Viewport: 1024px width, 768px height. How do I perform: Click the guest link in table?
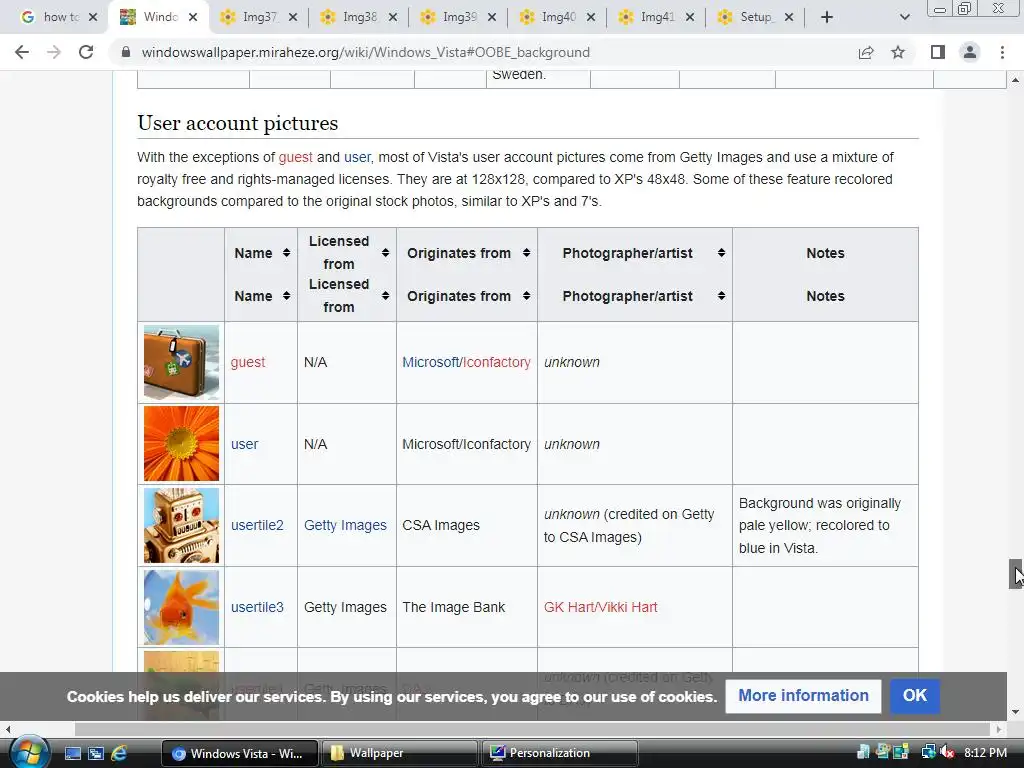248,362
